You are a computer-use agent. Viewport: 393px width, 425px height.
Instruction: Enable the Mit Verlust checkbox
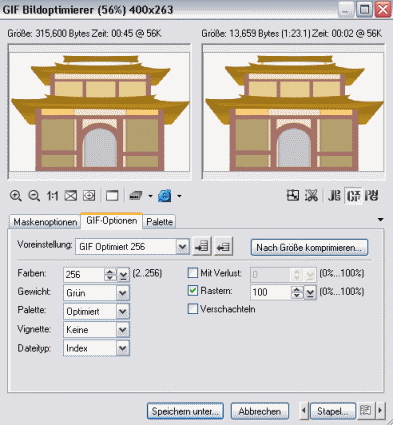click(192, 273)
